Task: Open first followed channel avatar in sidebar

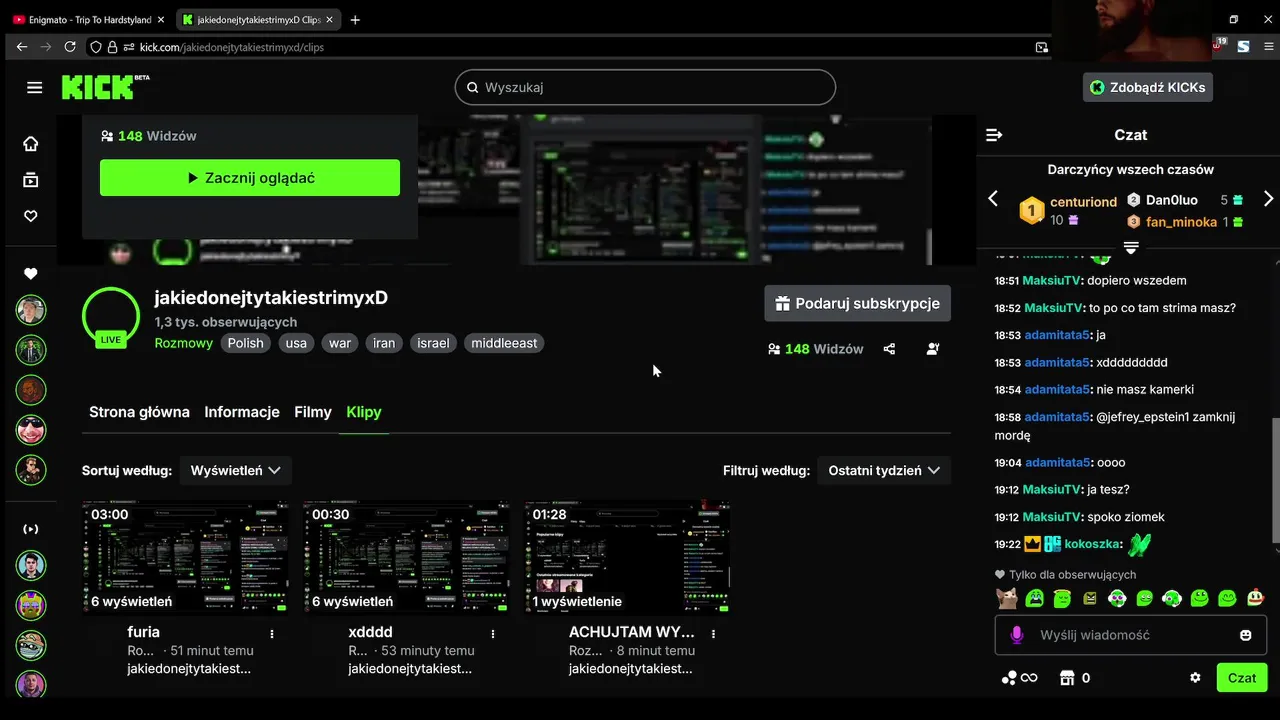Action: [x=31, y=310]
